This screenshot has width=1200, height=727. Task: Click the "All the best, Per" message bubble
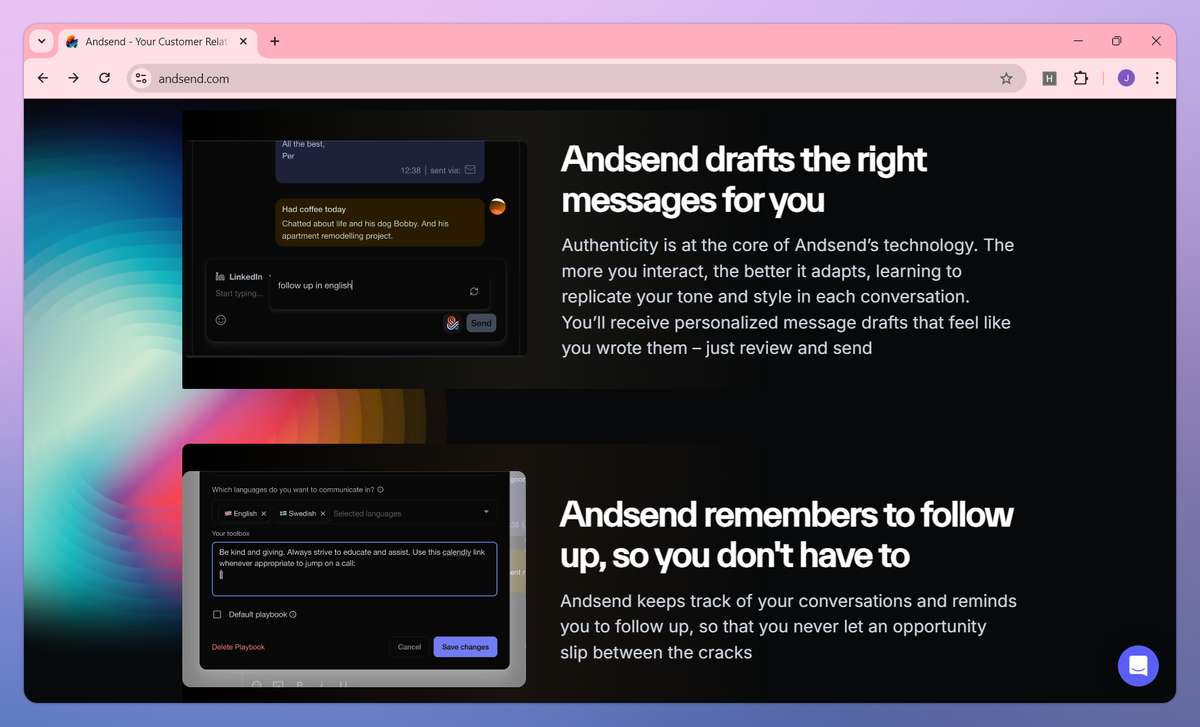pos(380,162)
